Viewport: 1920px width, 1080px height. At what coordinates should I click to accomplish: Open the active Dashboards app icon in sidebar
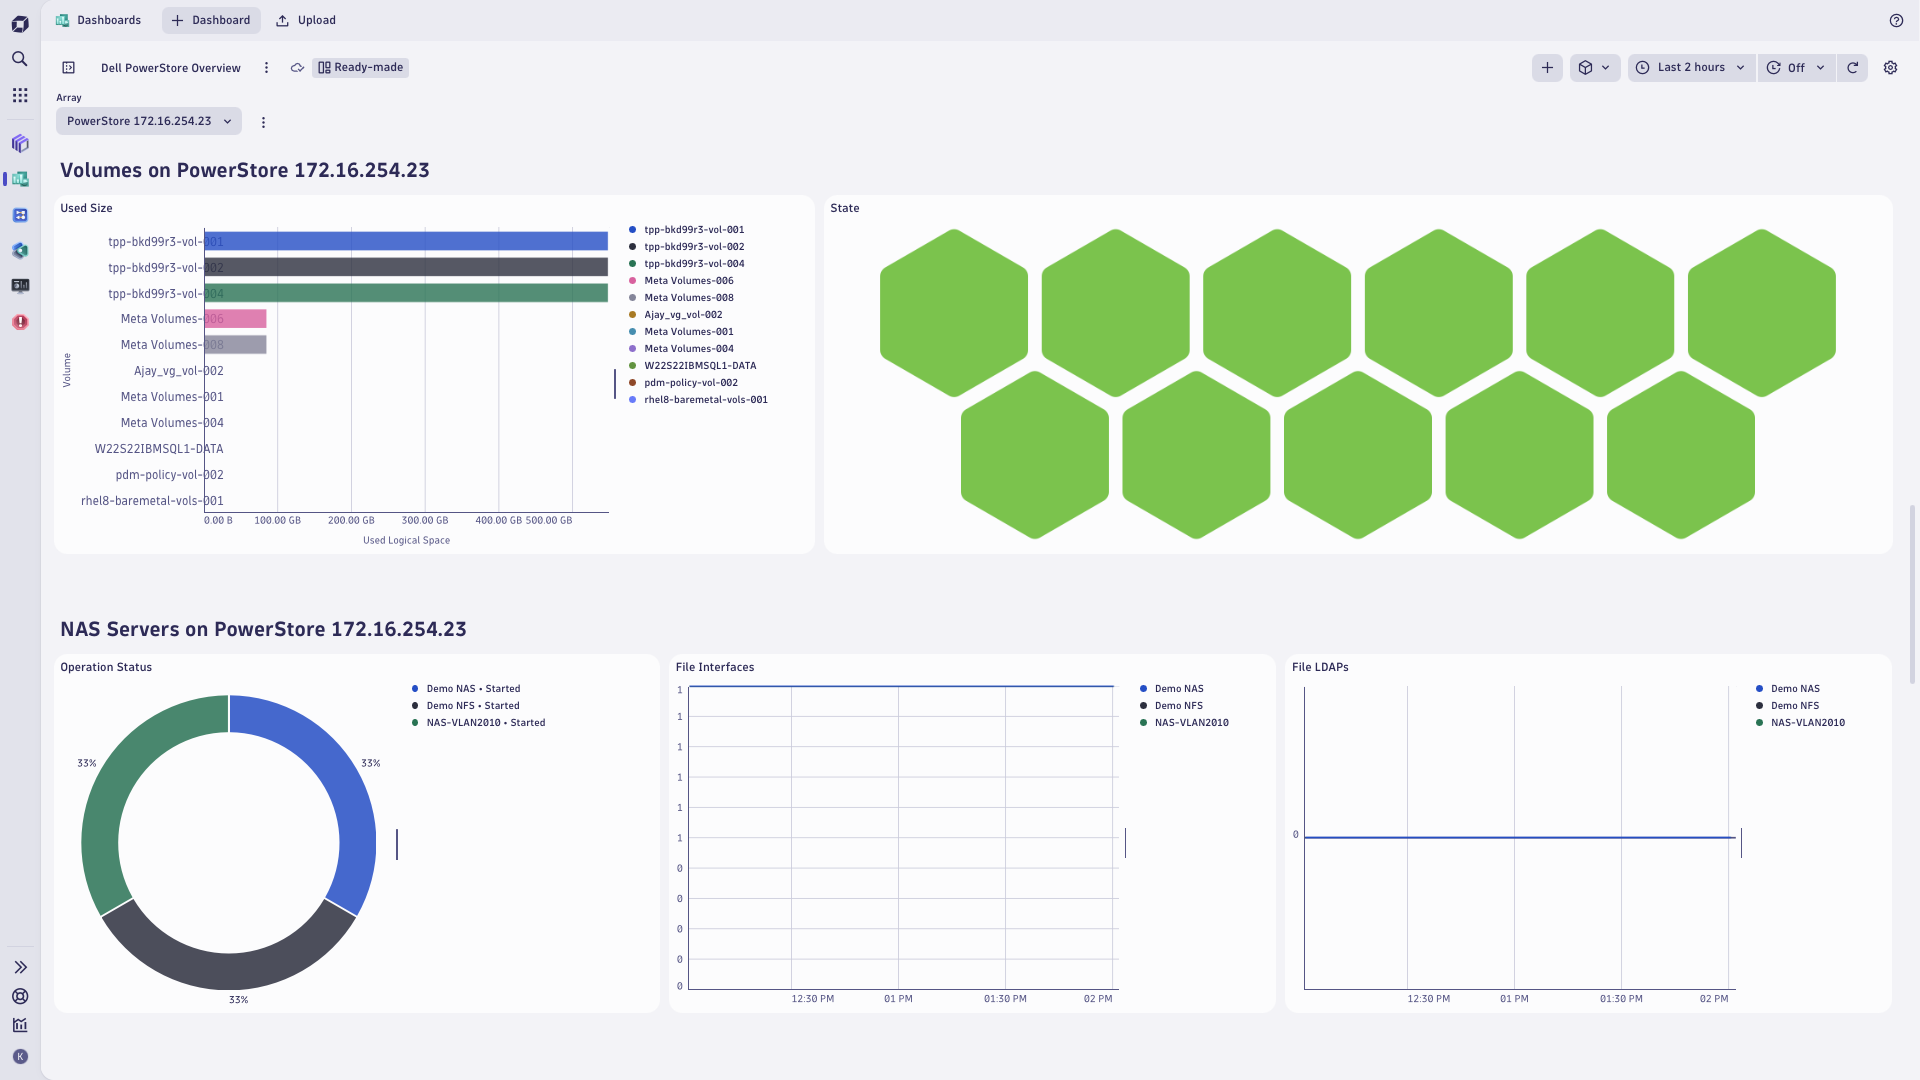point(20,179)
